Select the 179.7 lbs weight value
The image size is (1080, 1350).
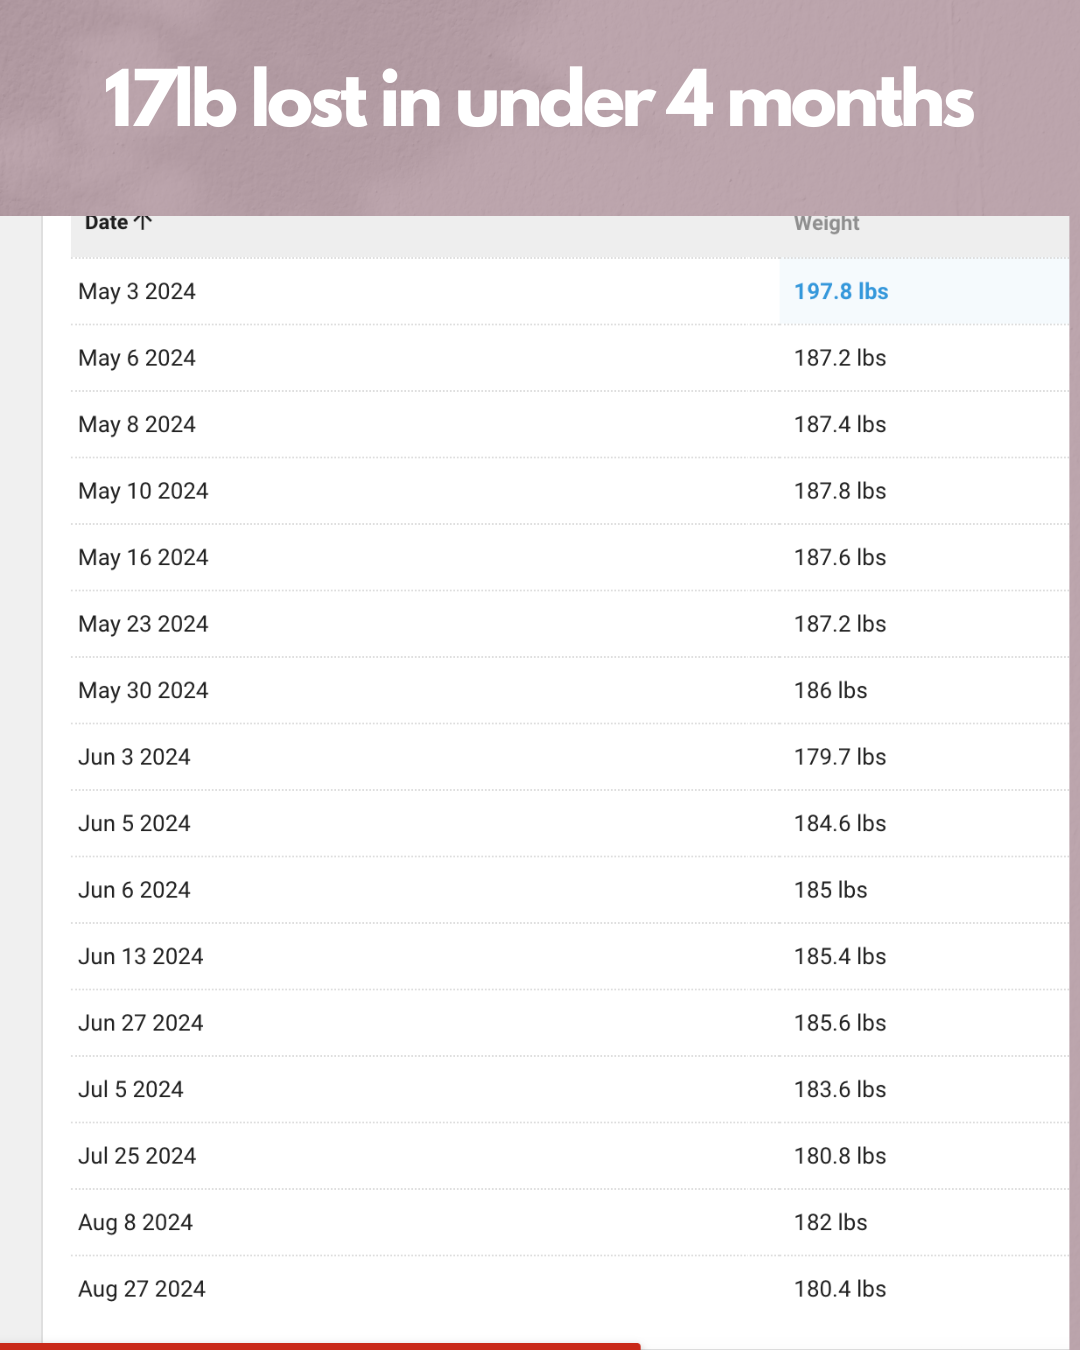point(840,757)
